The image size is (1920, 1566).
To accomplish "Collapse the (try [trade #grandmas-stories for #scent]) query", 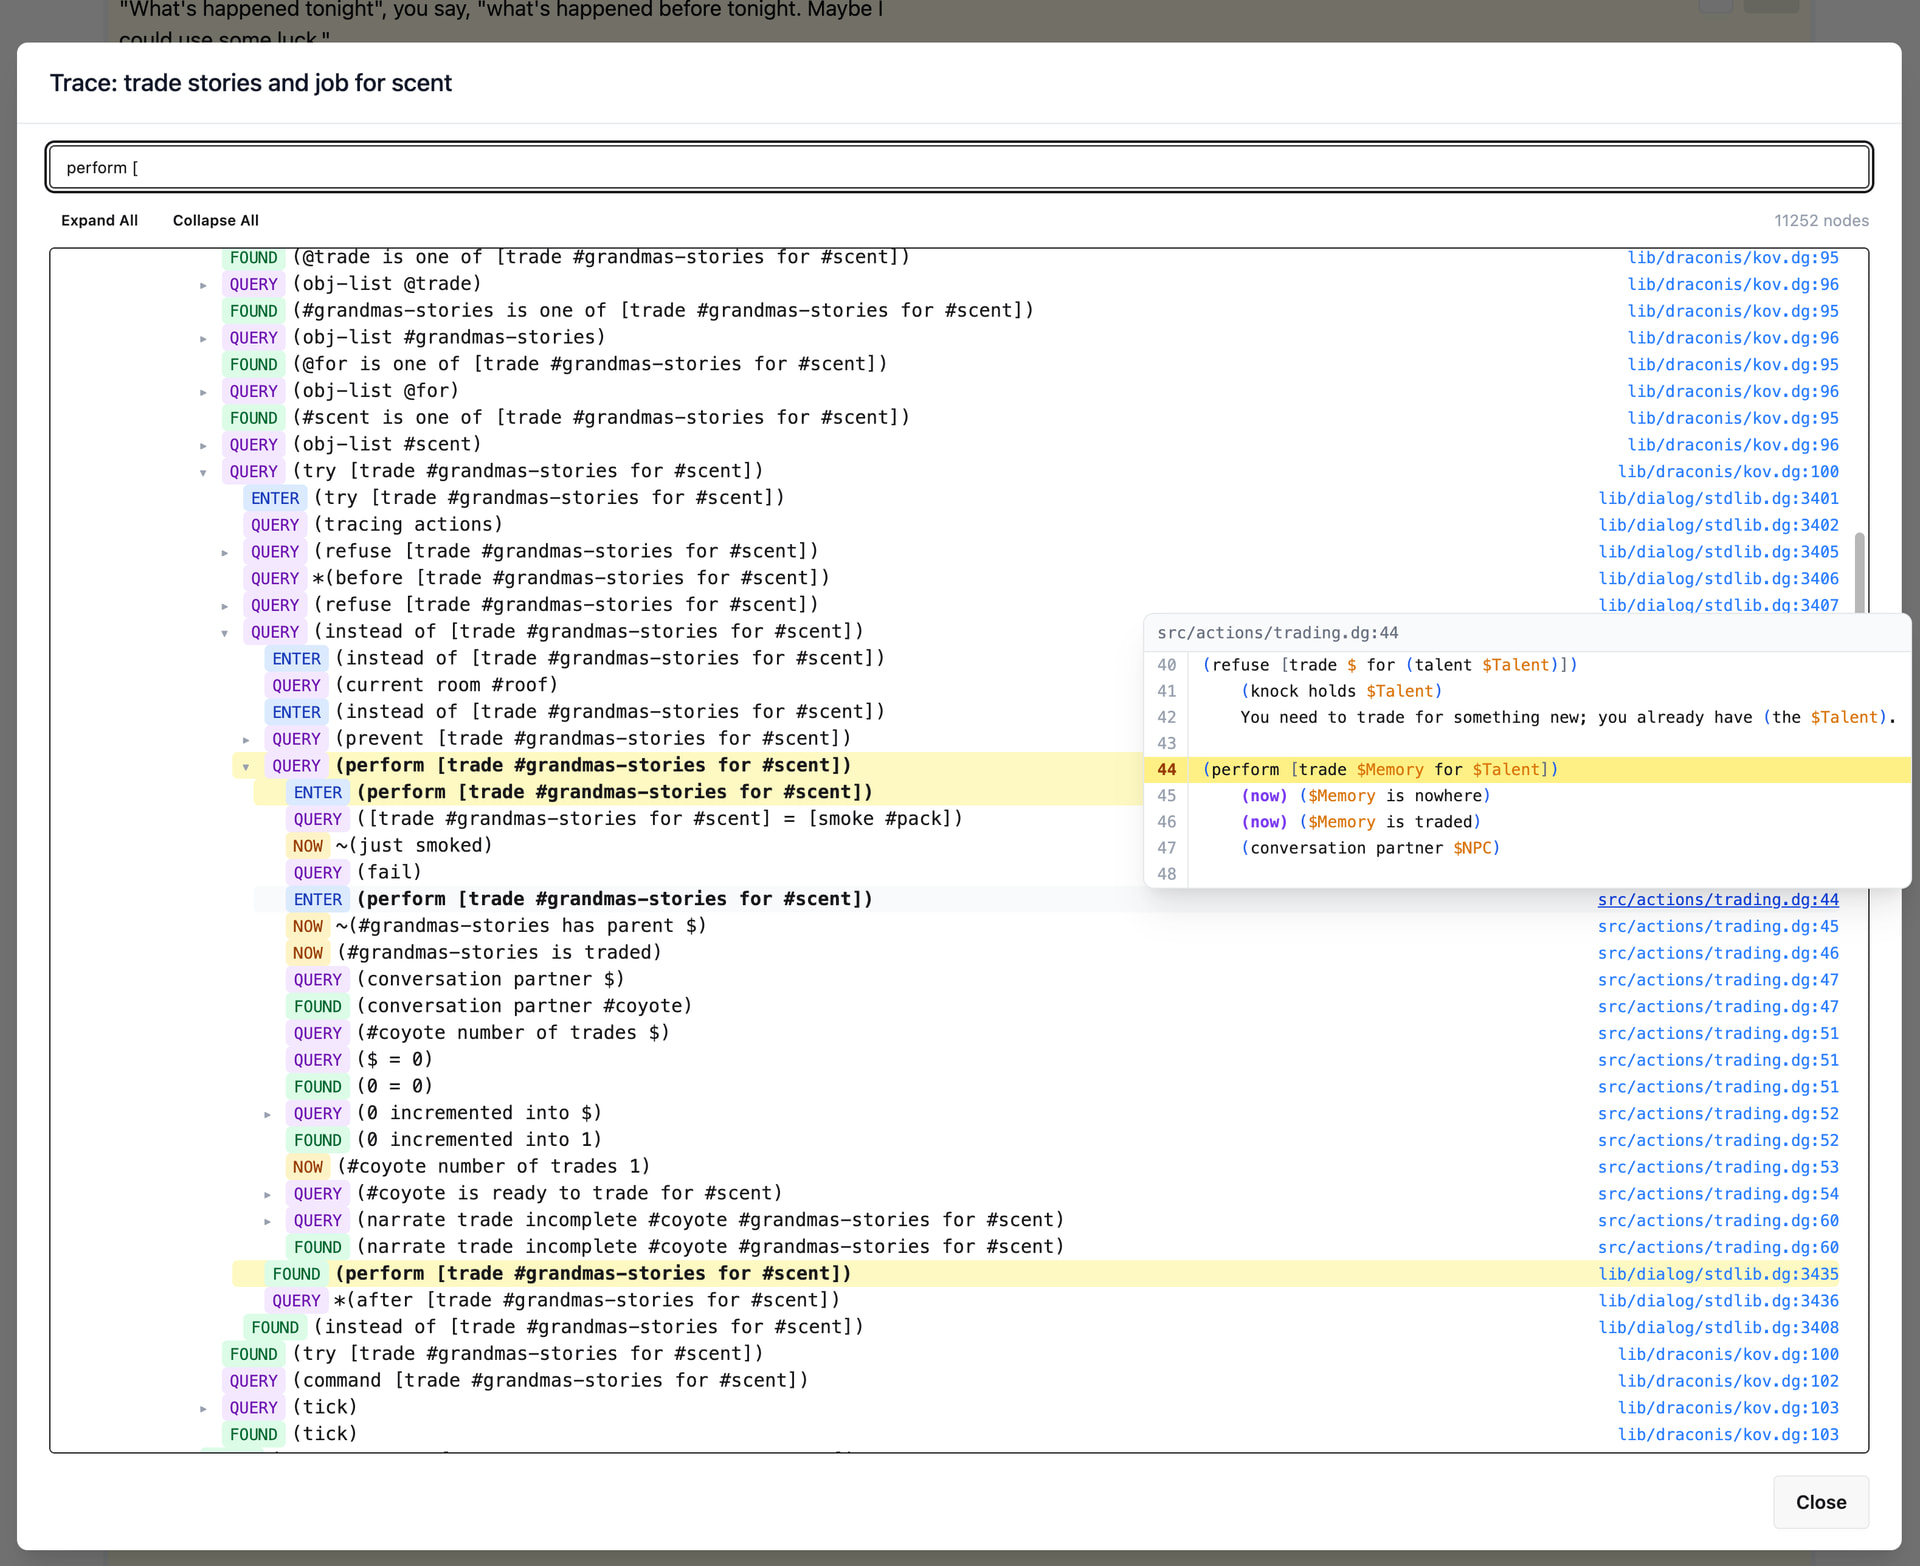I will click(203, 472).
